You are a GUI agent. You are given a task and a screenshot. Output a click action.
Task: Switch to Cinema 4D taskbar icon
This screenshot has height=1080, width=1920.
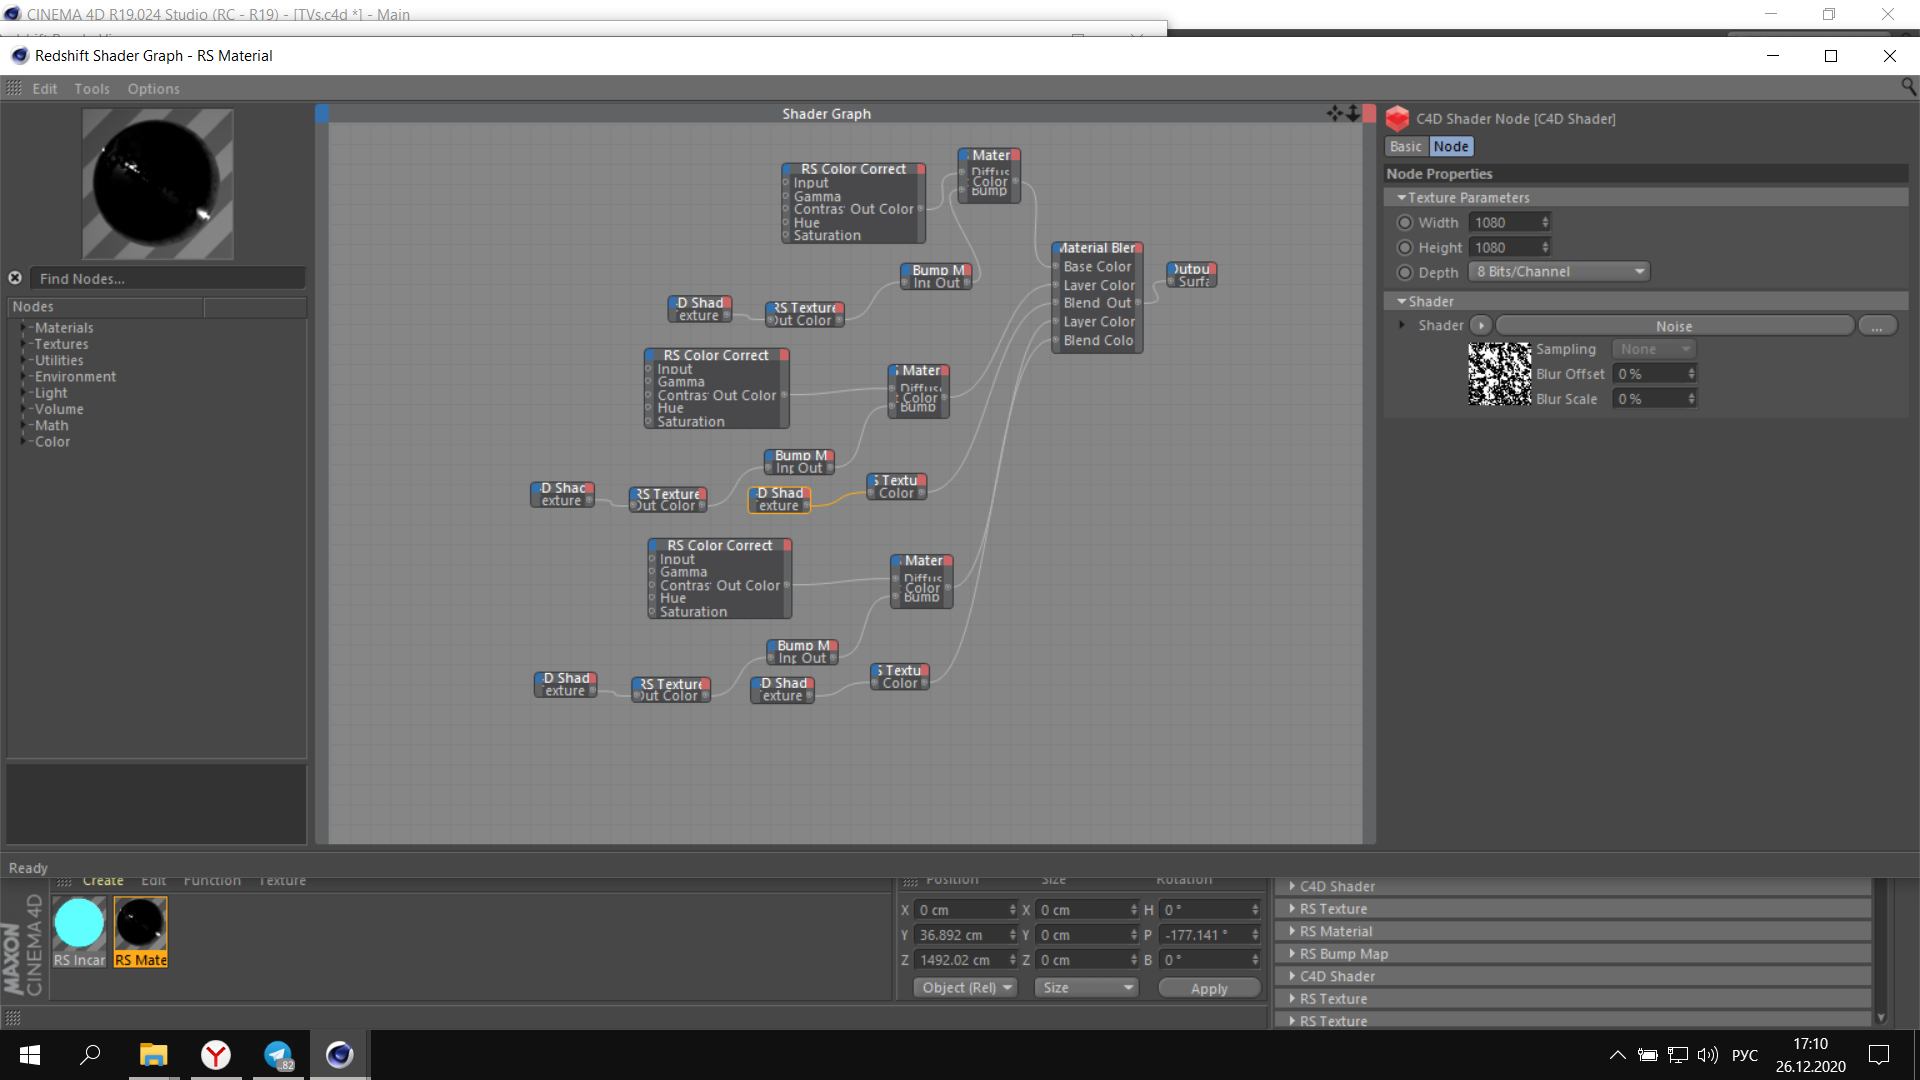point(340,1055)
